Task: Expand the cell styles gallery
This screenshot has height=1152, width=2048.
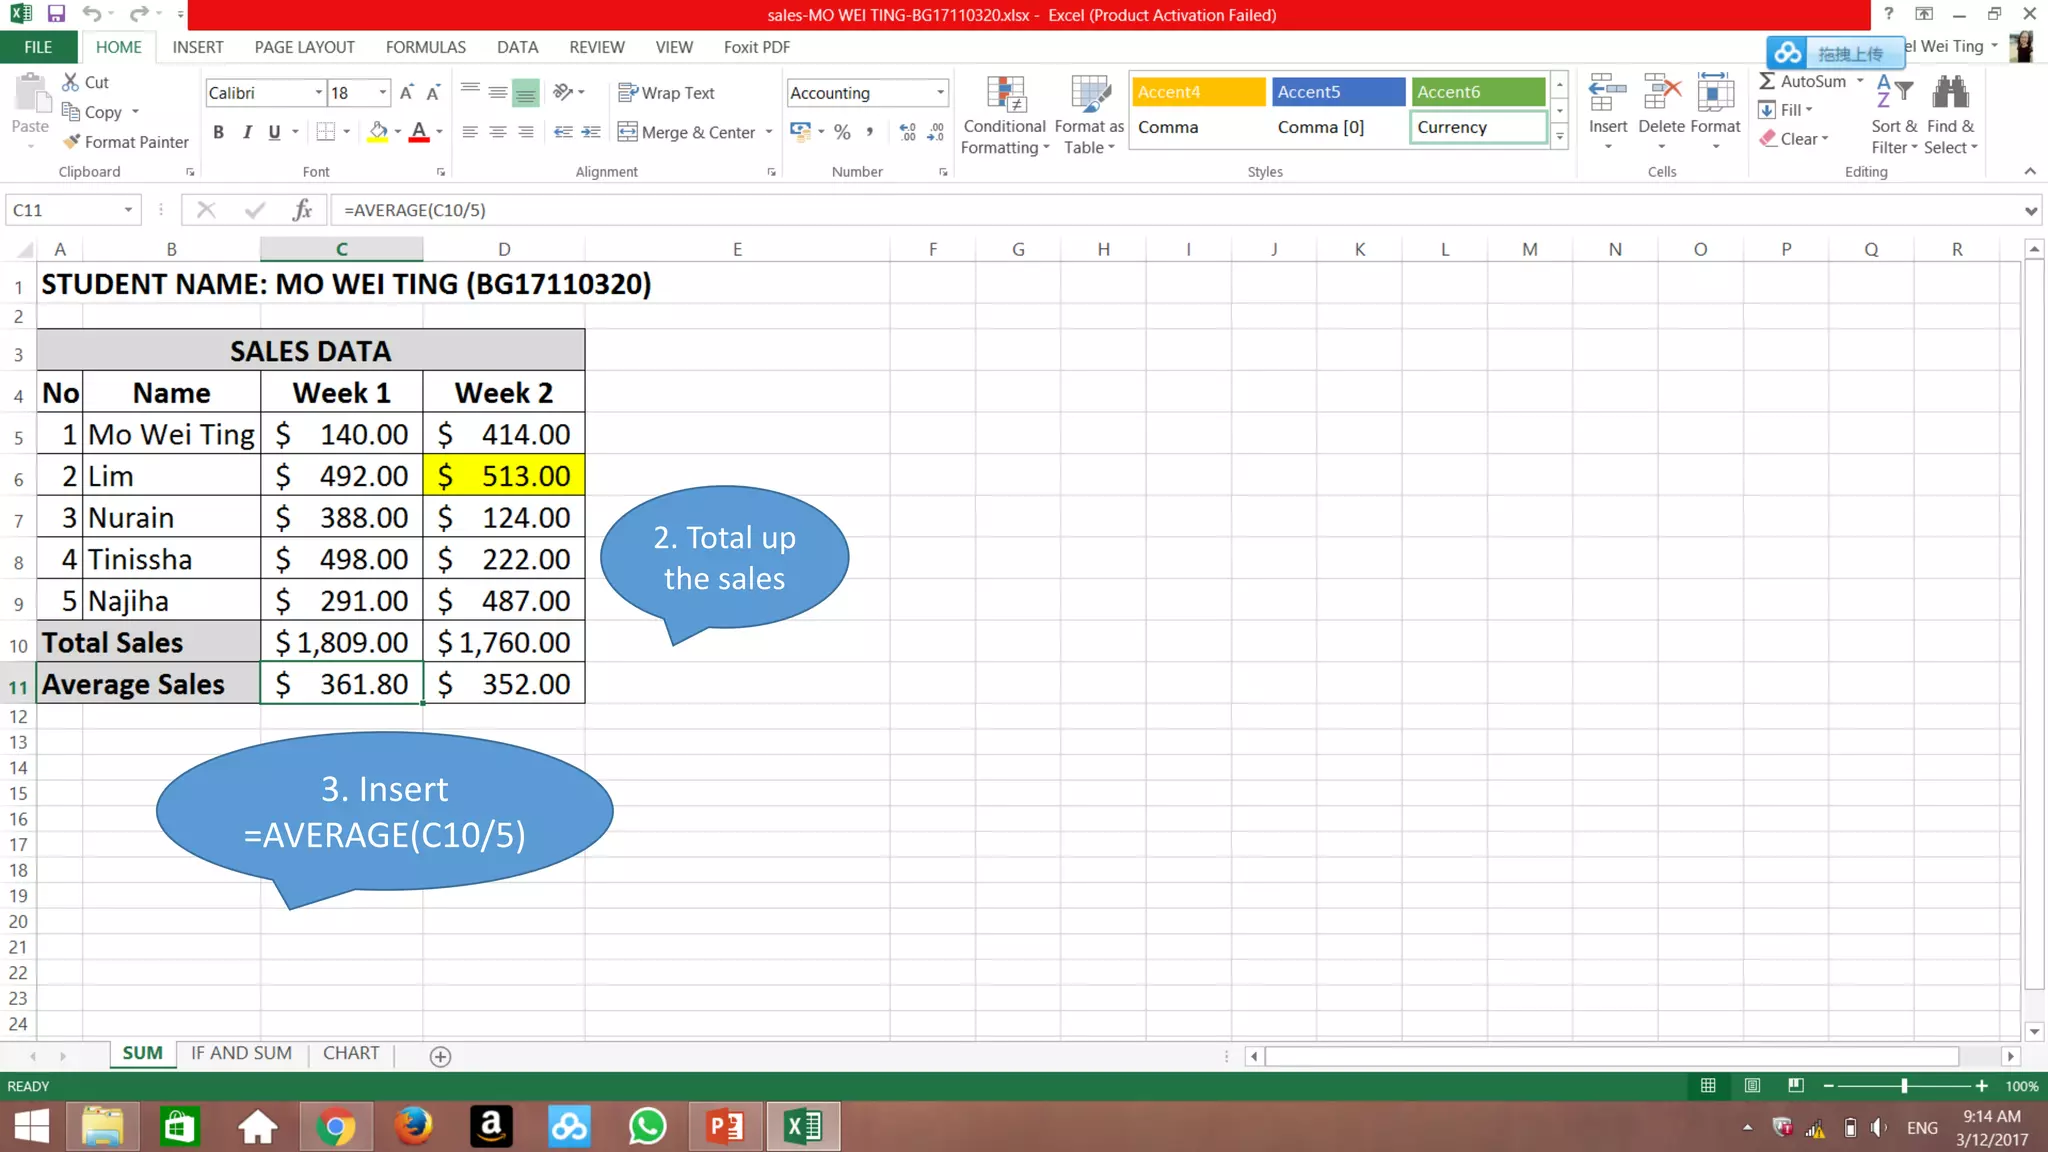Action: pos(1559,137)
